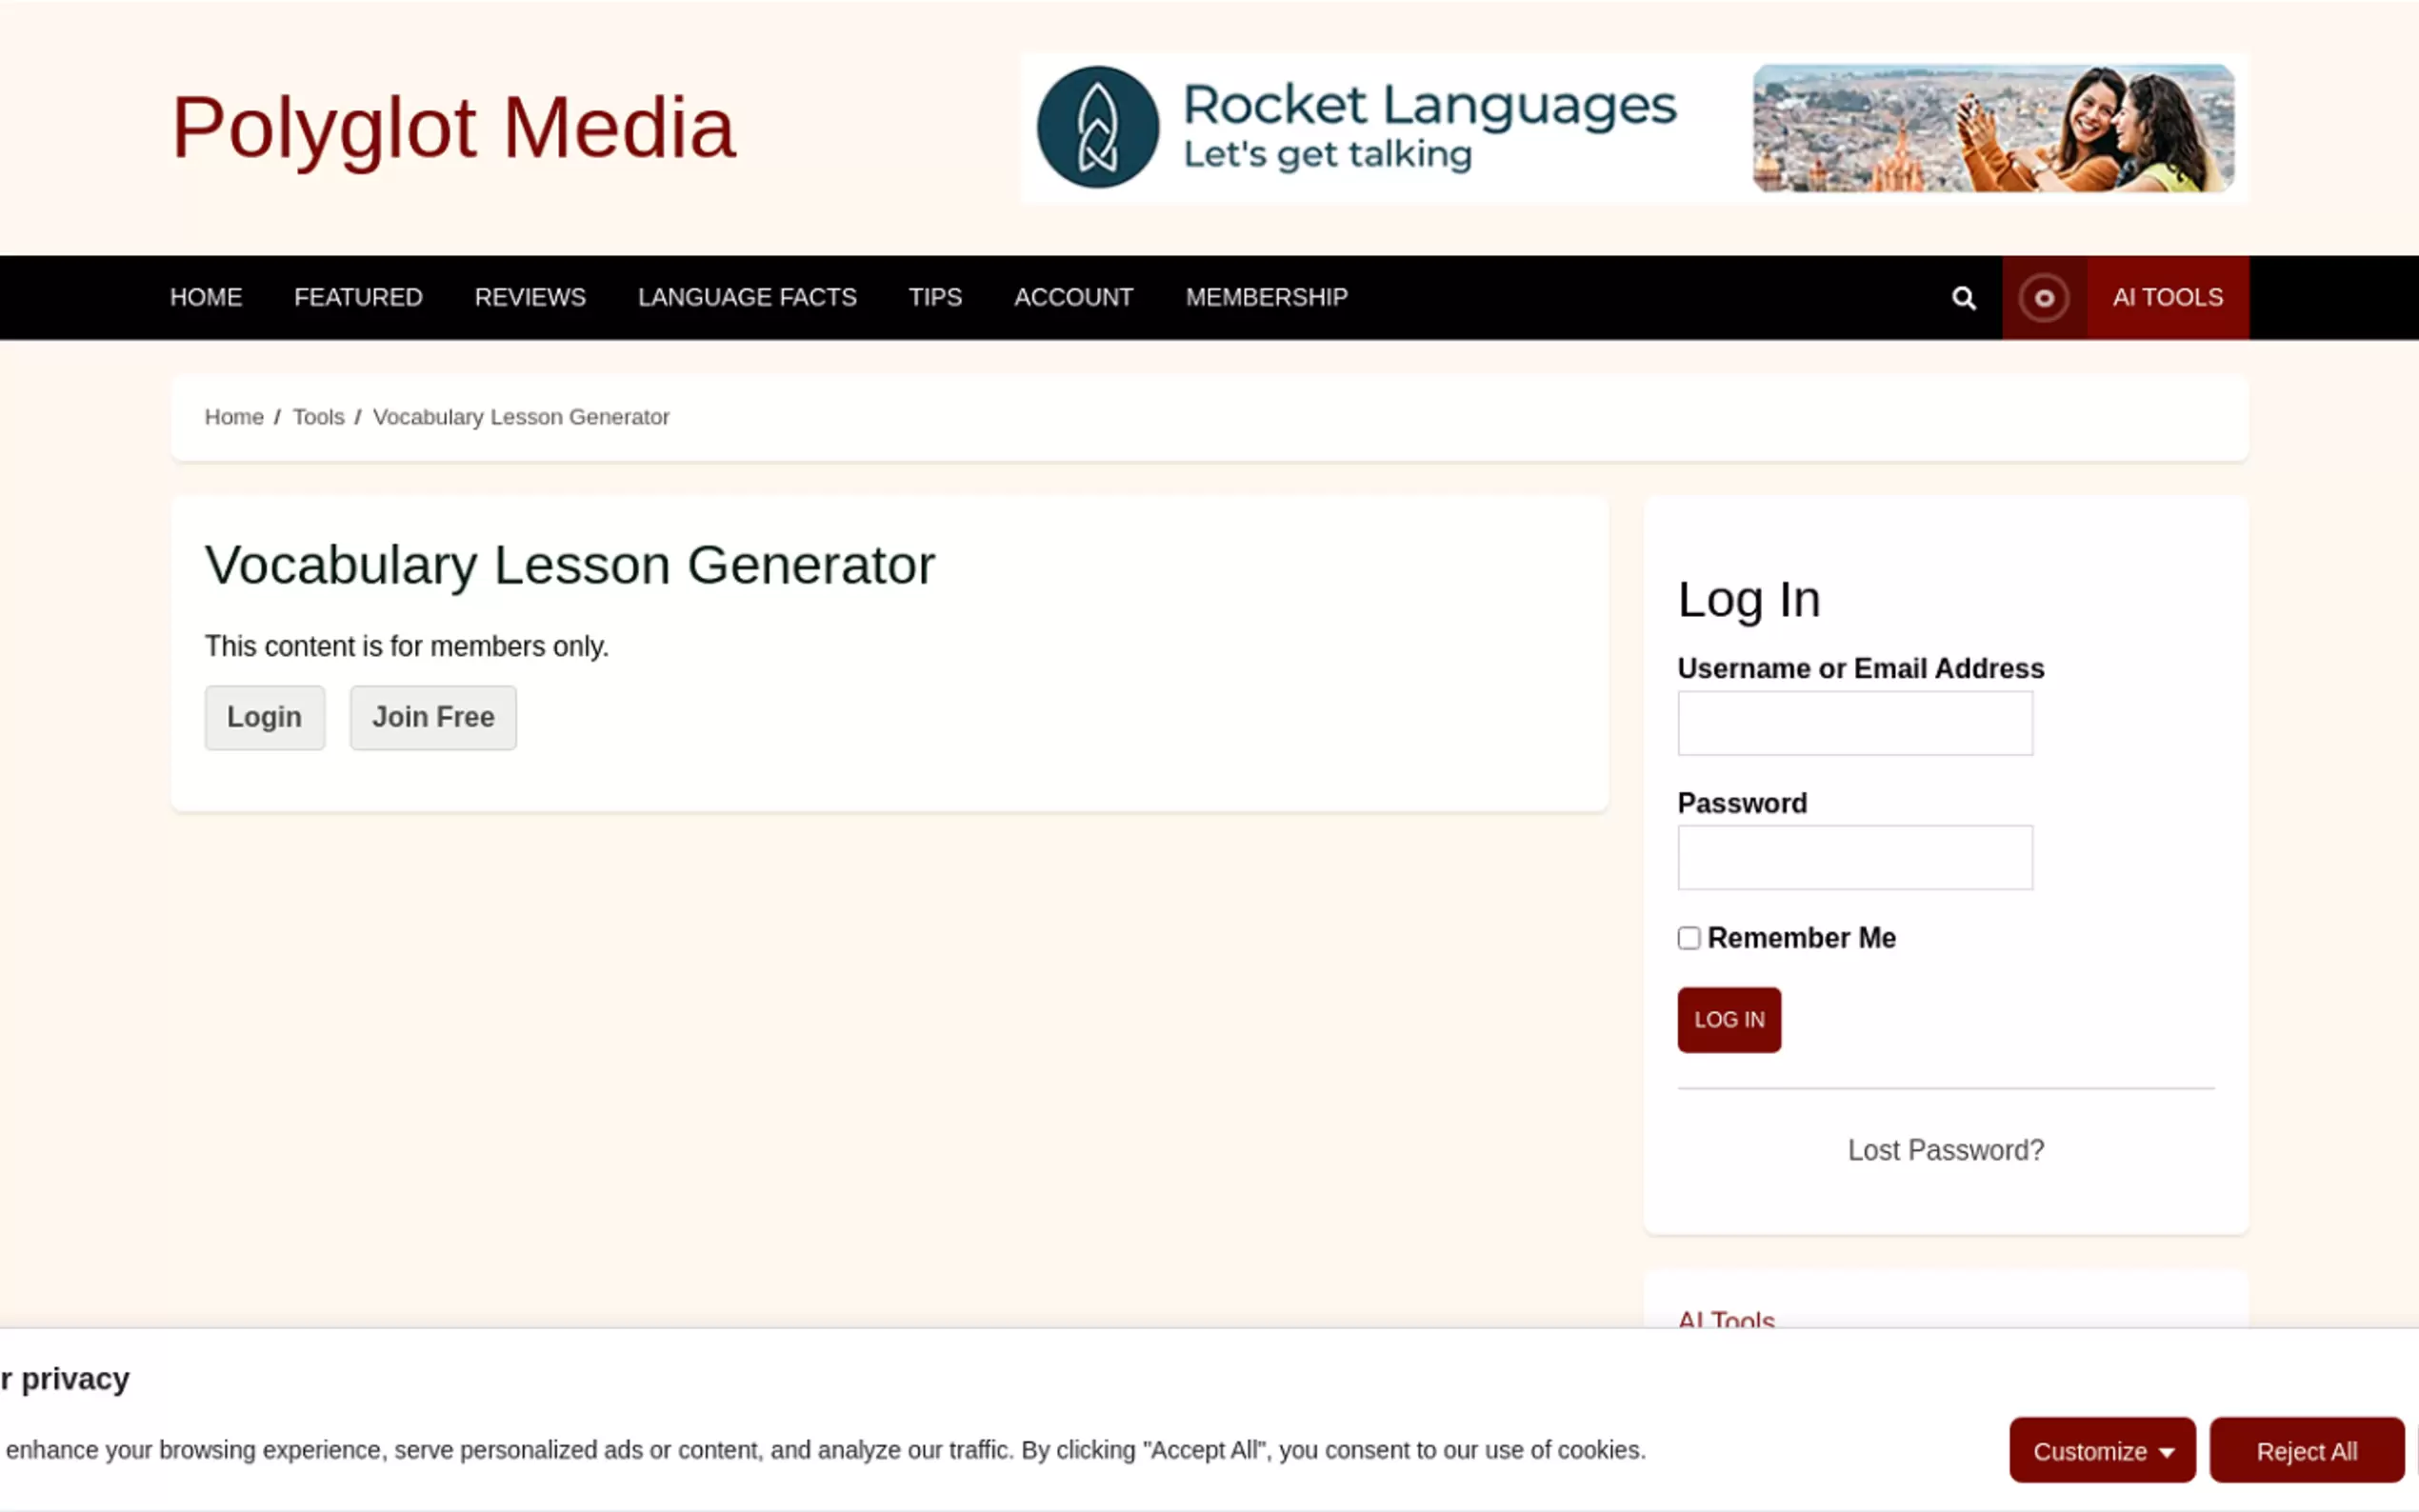Click the Join Free button
2419x1512 pixels.
click(433, 717)
